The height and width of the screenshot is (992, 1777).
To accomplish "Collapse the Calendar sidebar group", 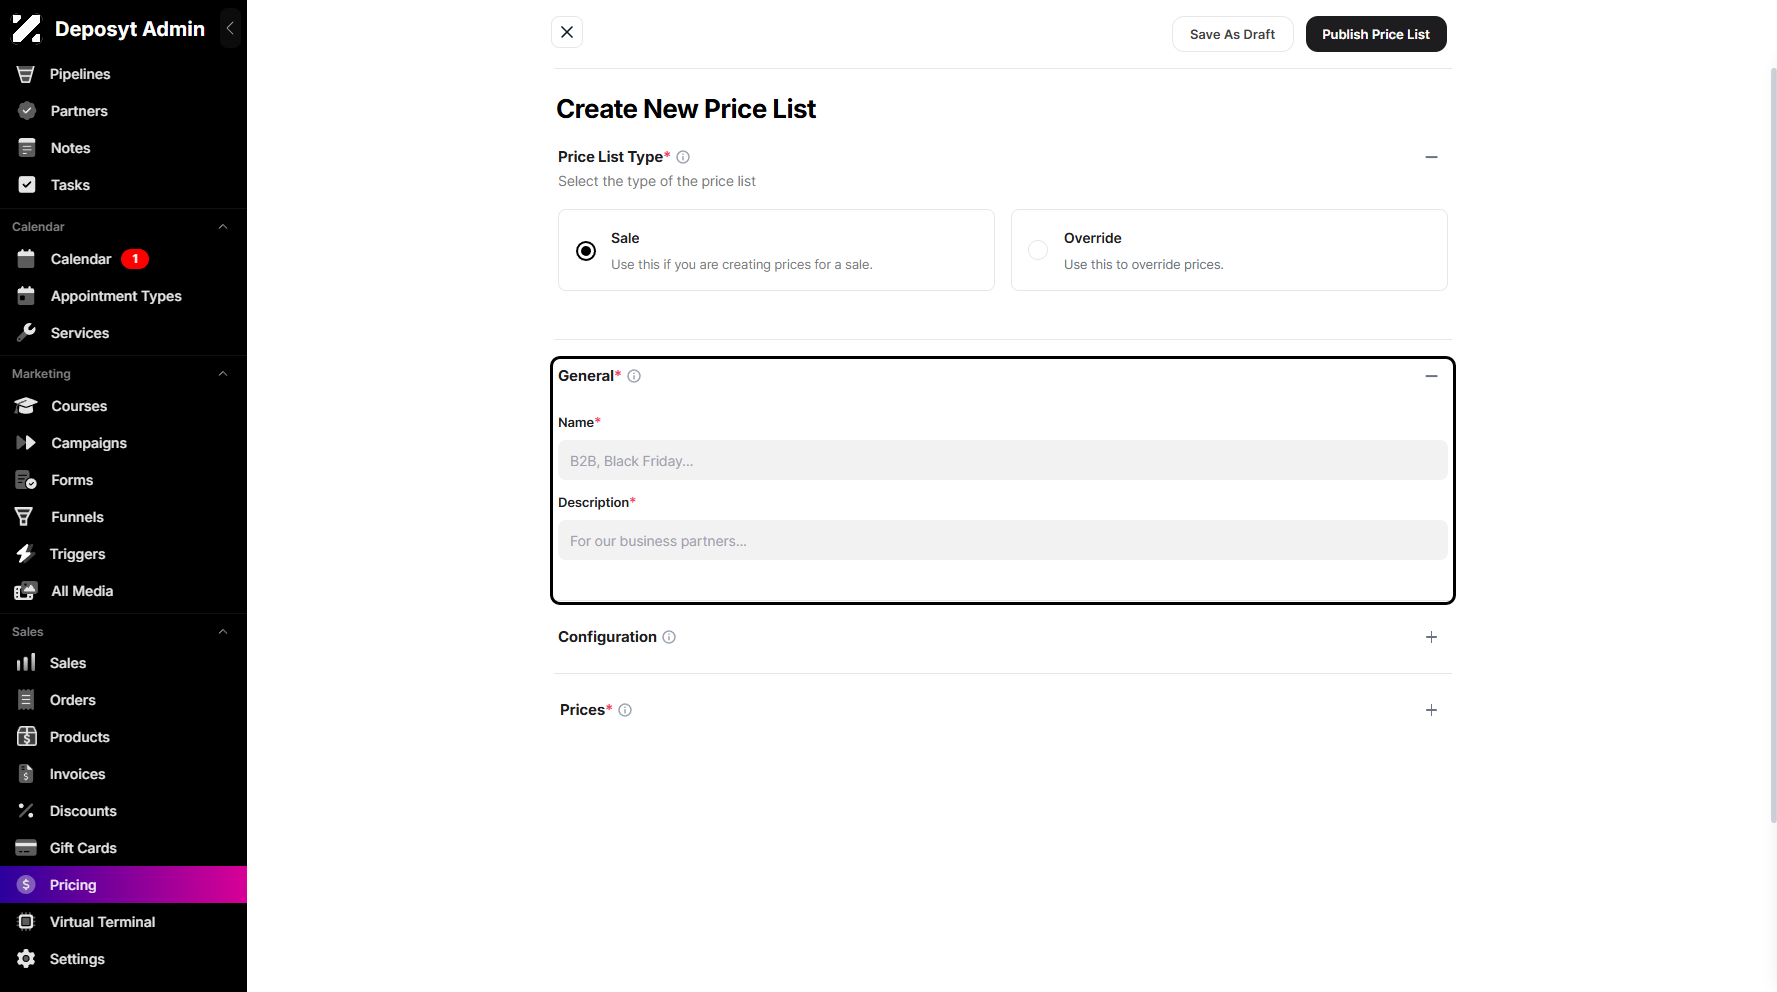I will pyautogui.click(x=223, y=227).
